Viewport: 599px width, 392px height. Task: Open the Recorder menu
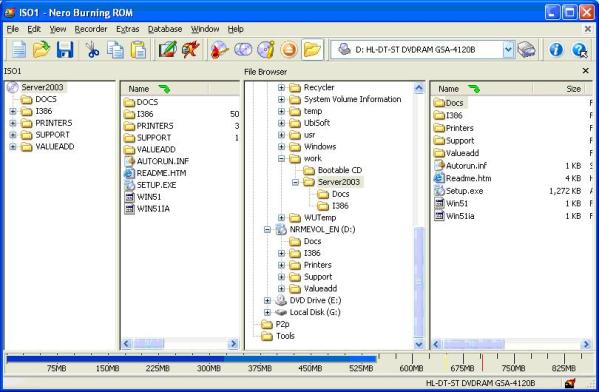coord(91,29)
